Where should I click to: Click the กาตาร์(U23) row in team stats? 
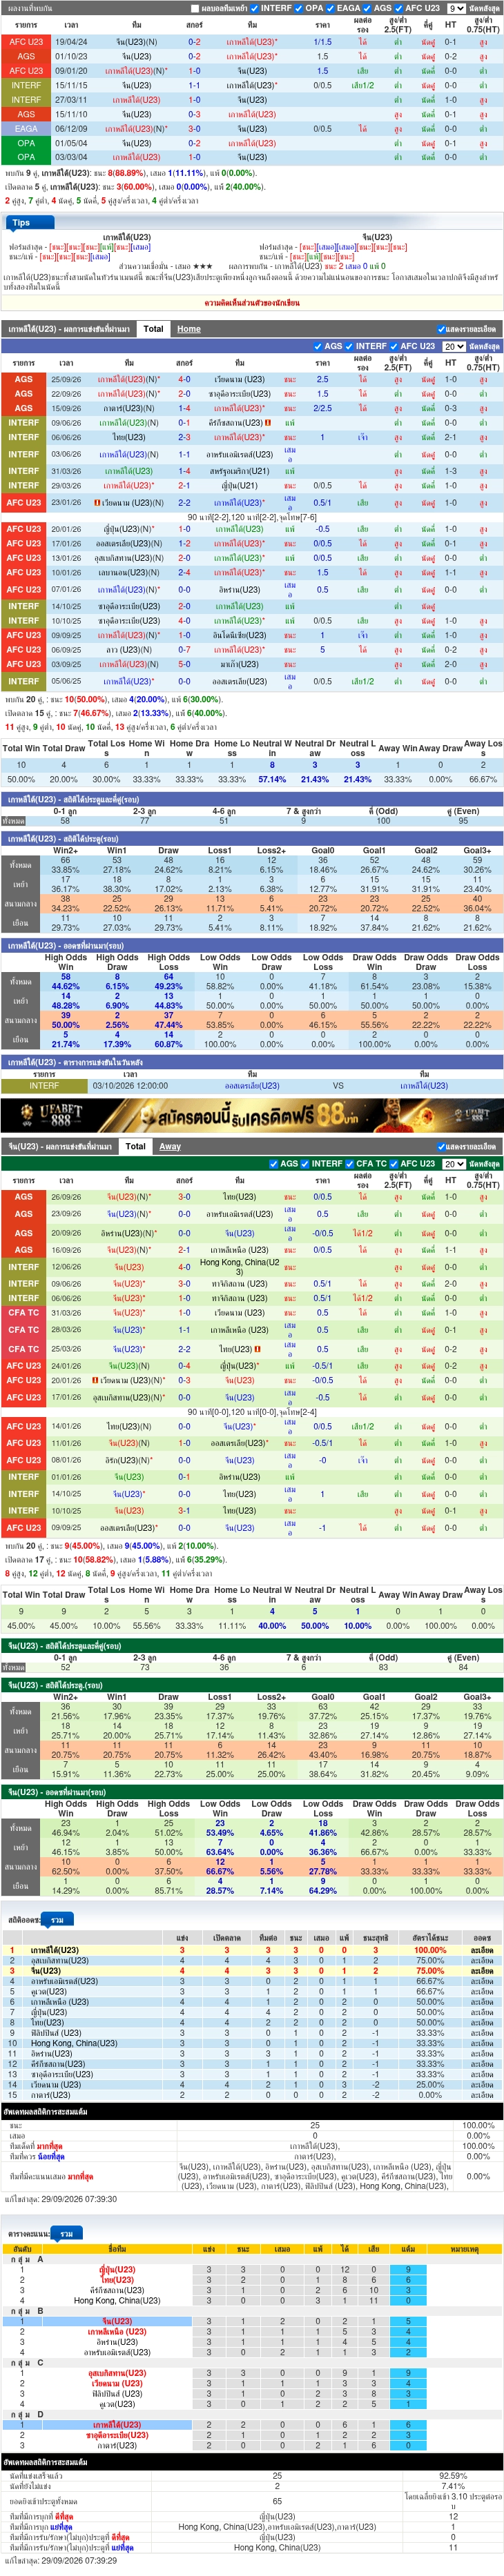click(252, 2095)
